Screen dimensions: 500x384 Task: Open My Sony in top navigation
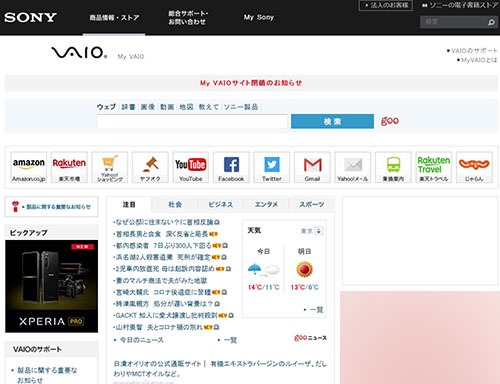pos(259,17)
